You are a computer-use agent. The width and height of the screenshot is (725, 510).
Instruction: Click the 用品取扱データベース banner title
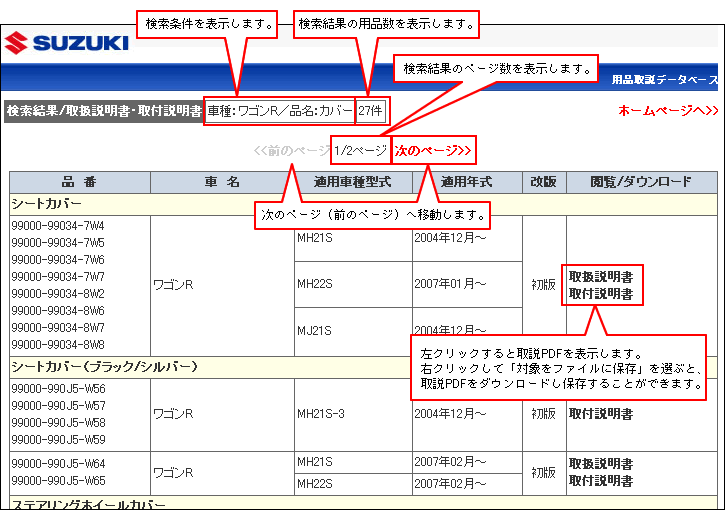click(x=664, y=79)
